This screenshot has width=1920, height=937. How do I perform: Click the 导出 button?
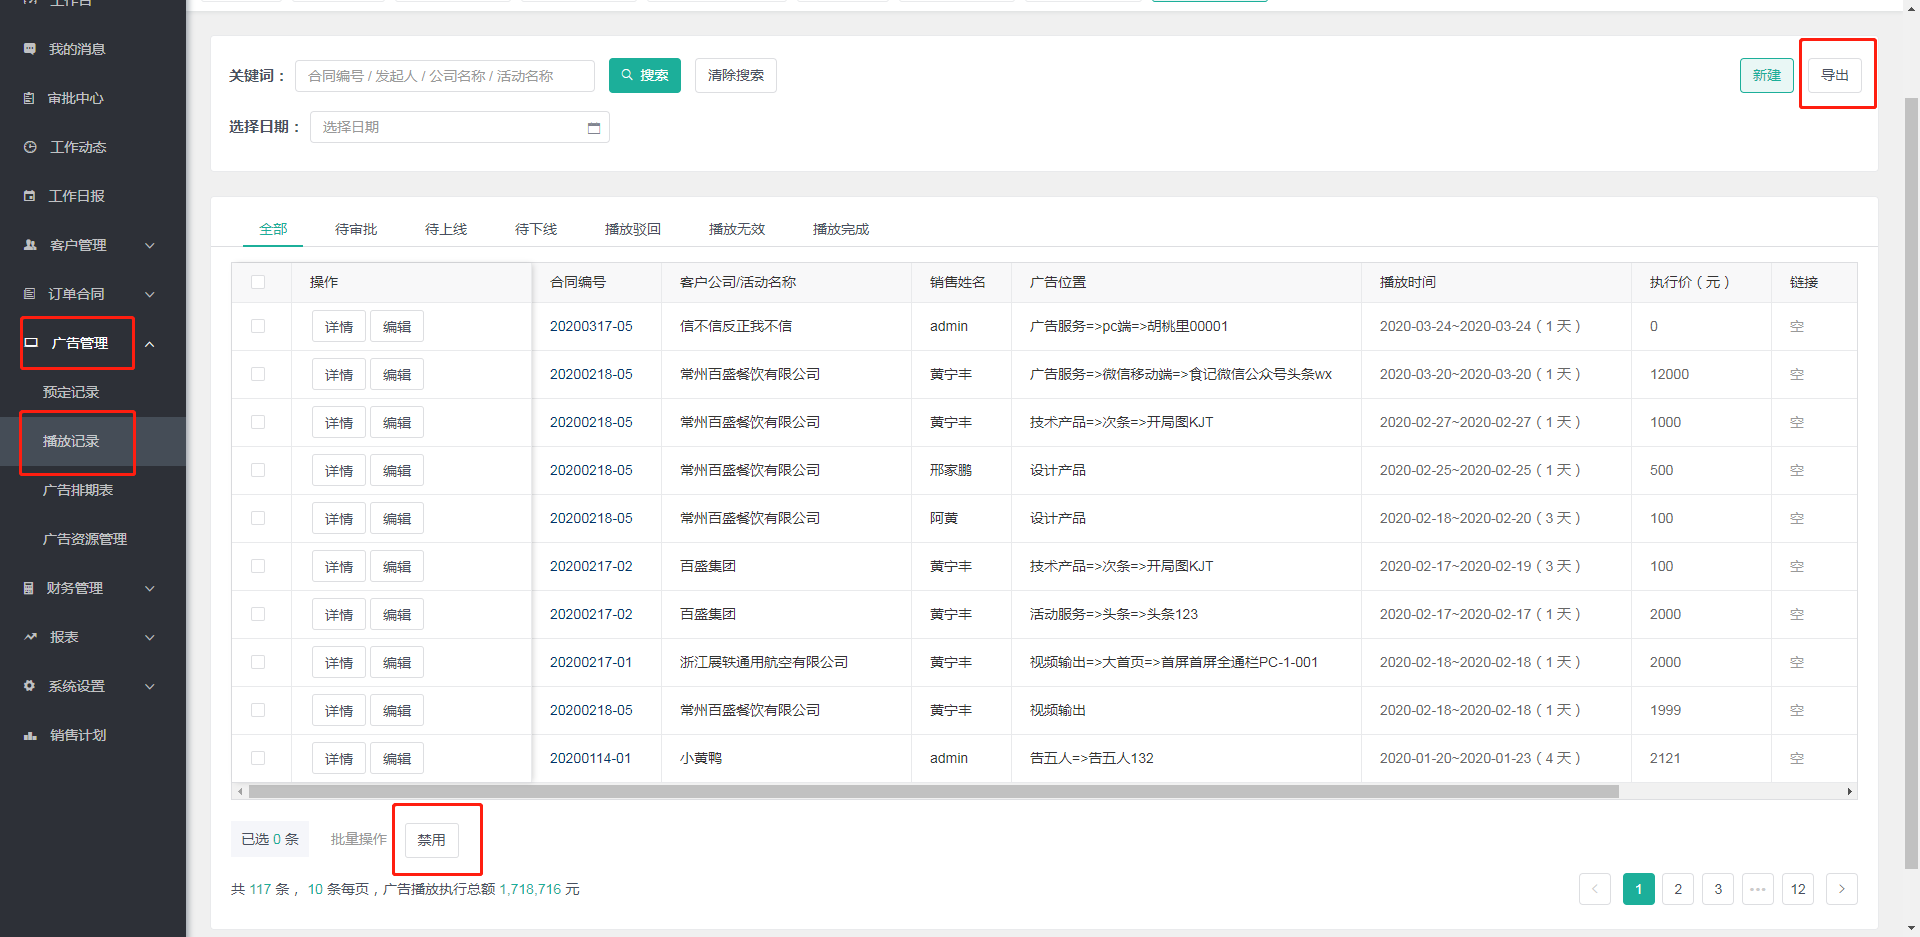(1835, 75)
